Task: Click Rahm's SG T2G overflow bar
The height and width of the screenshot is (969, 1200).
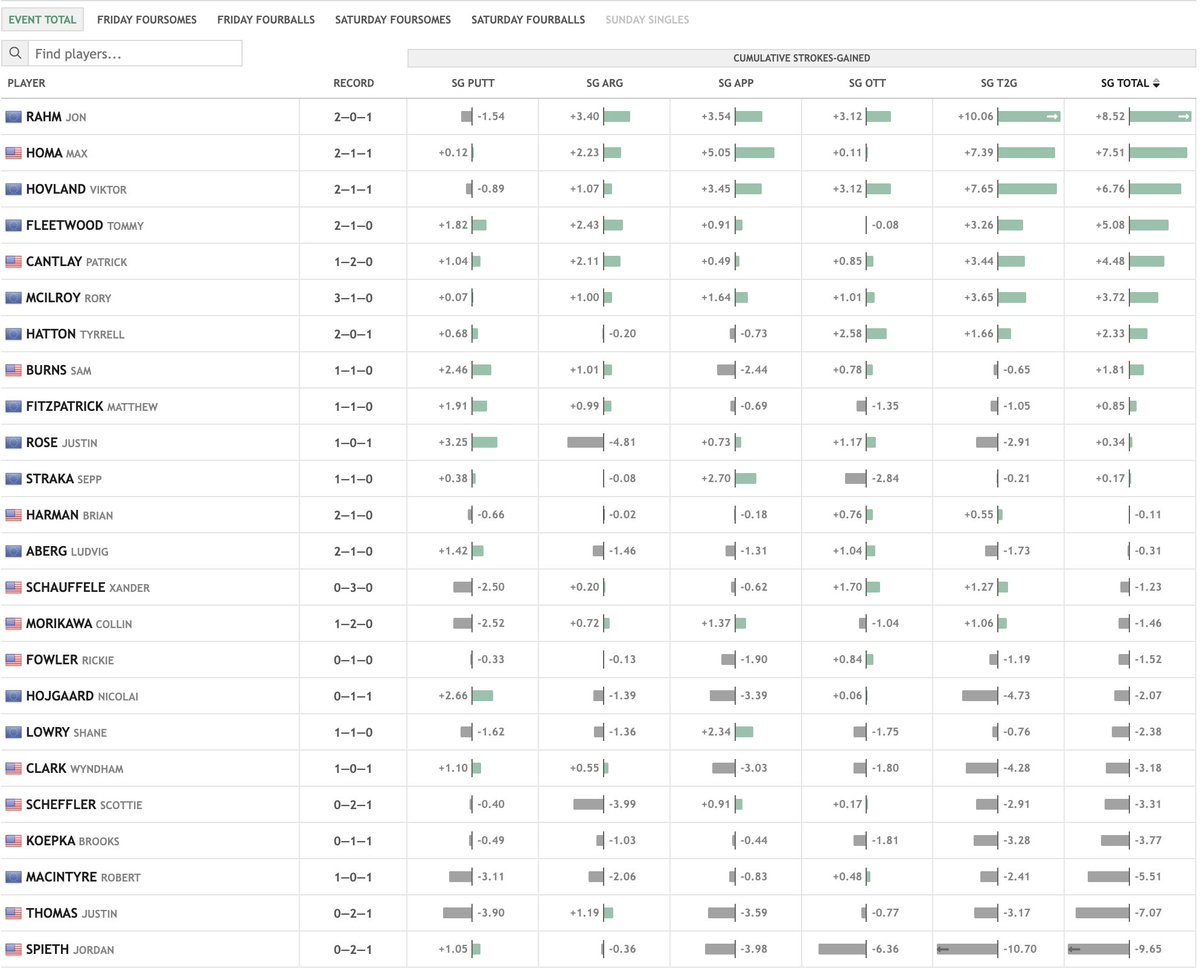Action: pyautogui.click(x=1029, y=117)
